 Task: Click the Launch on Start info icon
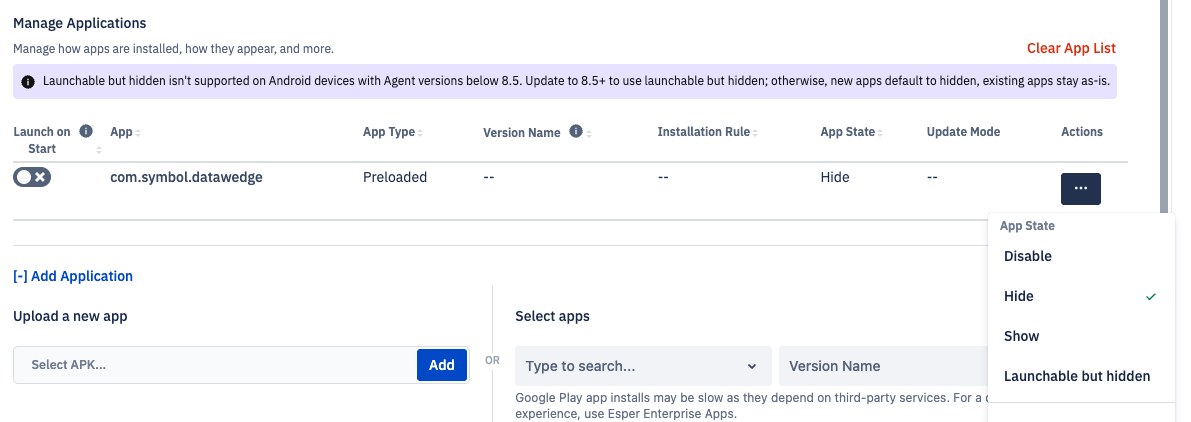(86, 131)
